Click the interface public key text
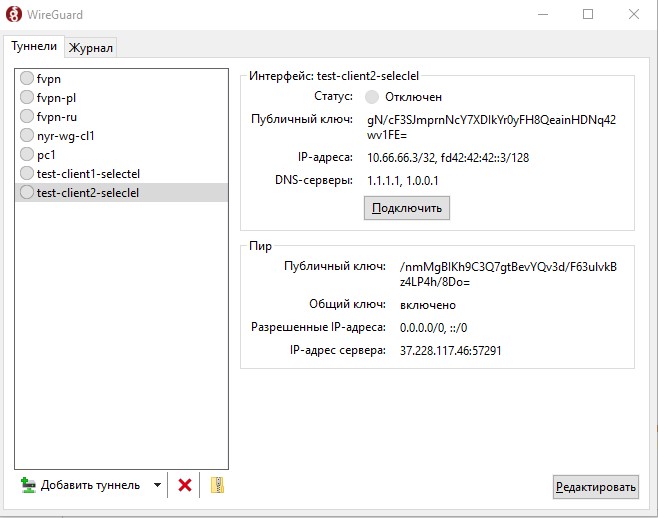Viewport: 658px width, 518px height. click(491, 127)
